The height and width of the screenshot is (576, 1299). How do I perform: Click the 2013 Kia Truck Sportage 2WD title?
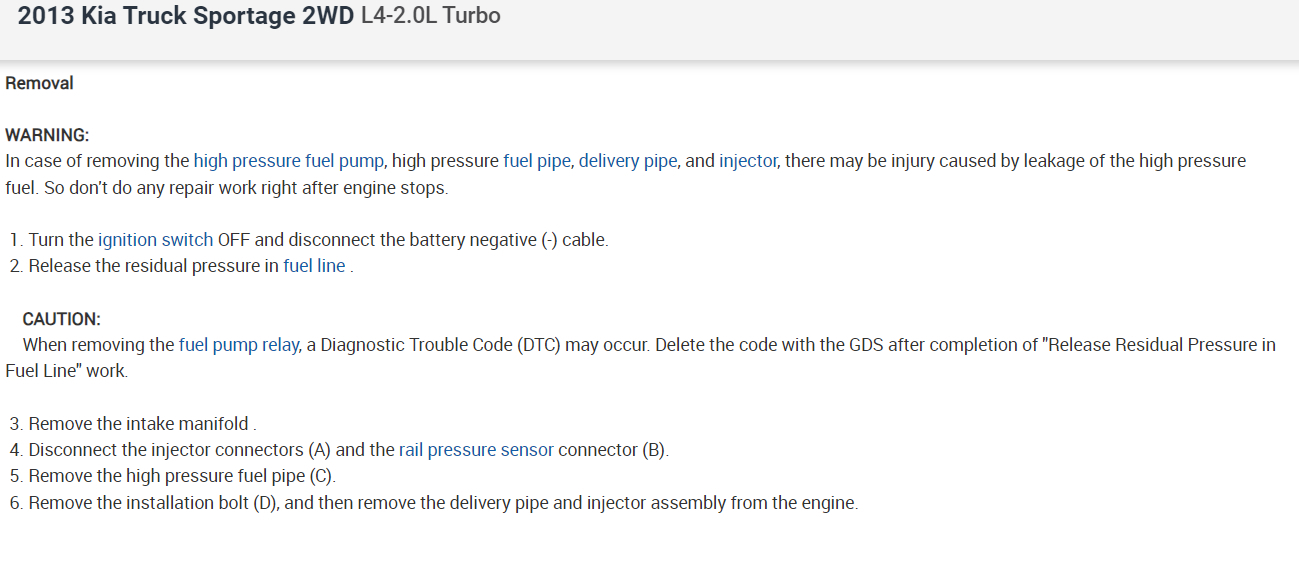[185, 17]
